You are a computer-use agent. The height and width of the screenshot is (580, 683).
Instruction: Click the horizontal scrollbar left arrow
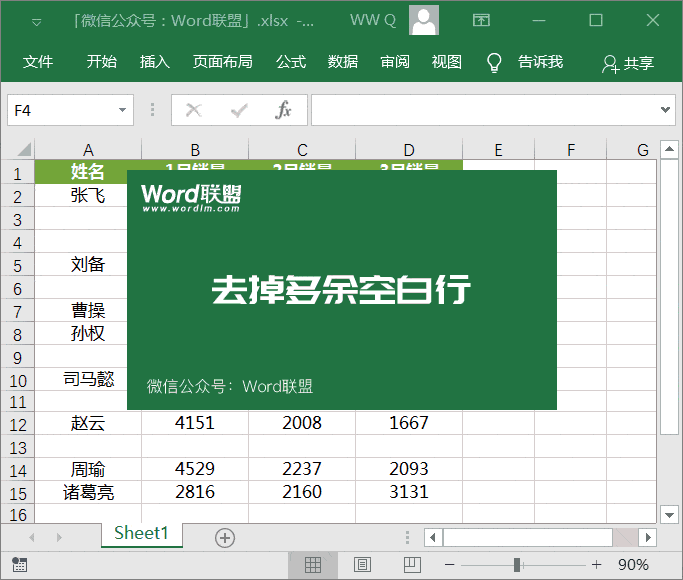pos(433,537)
